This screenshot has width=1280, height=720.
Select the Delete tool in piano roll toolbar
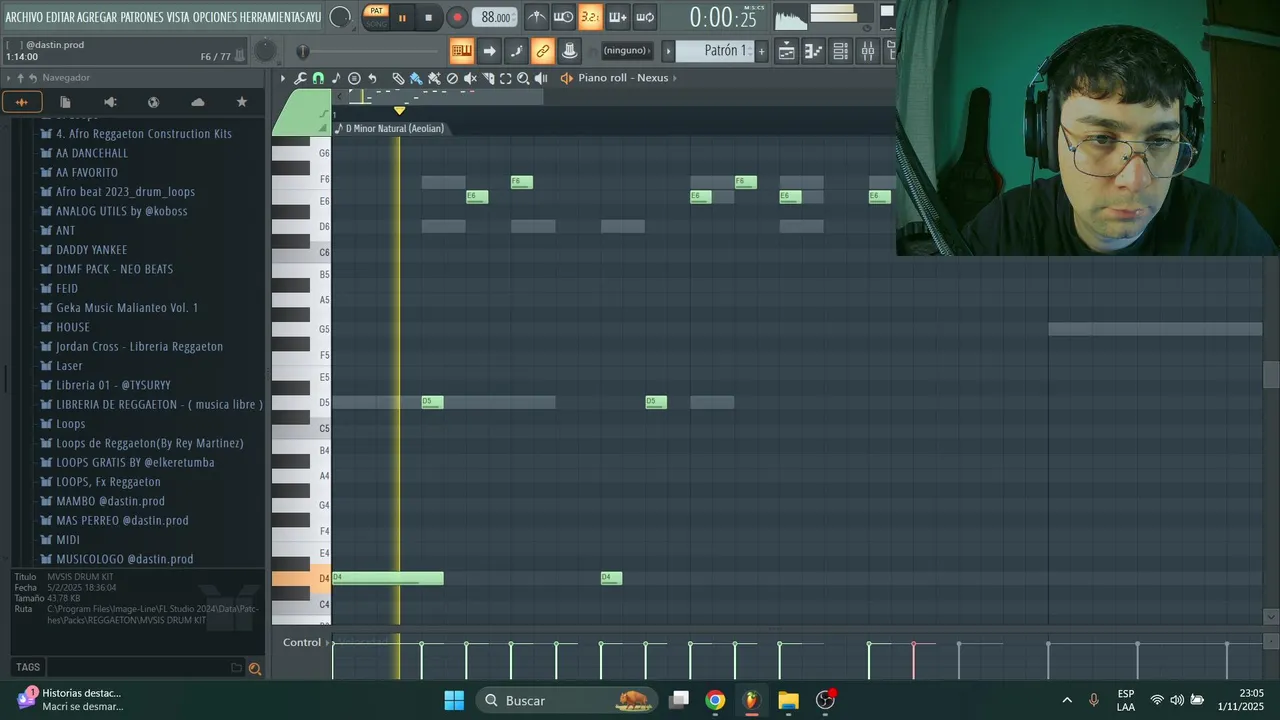[452, 78]
